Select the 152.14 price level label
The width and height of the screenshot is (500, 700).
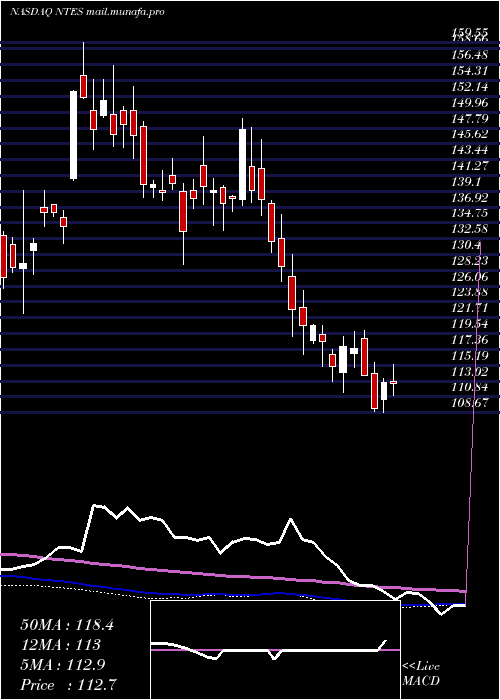pyautogui.click(x=470, y=86)
